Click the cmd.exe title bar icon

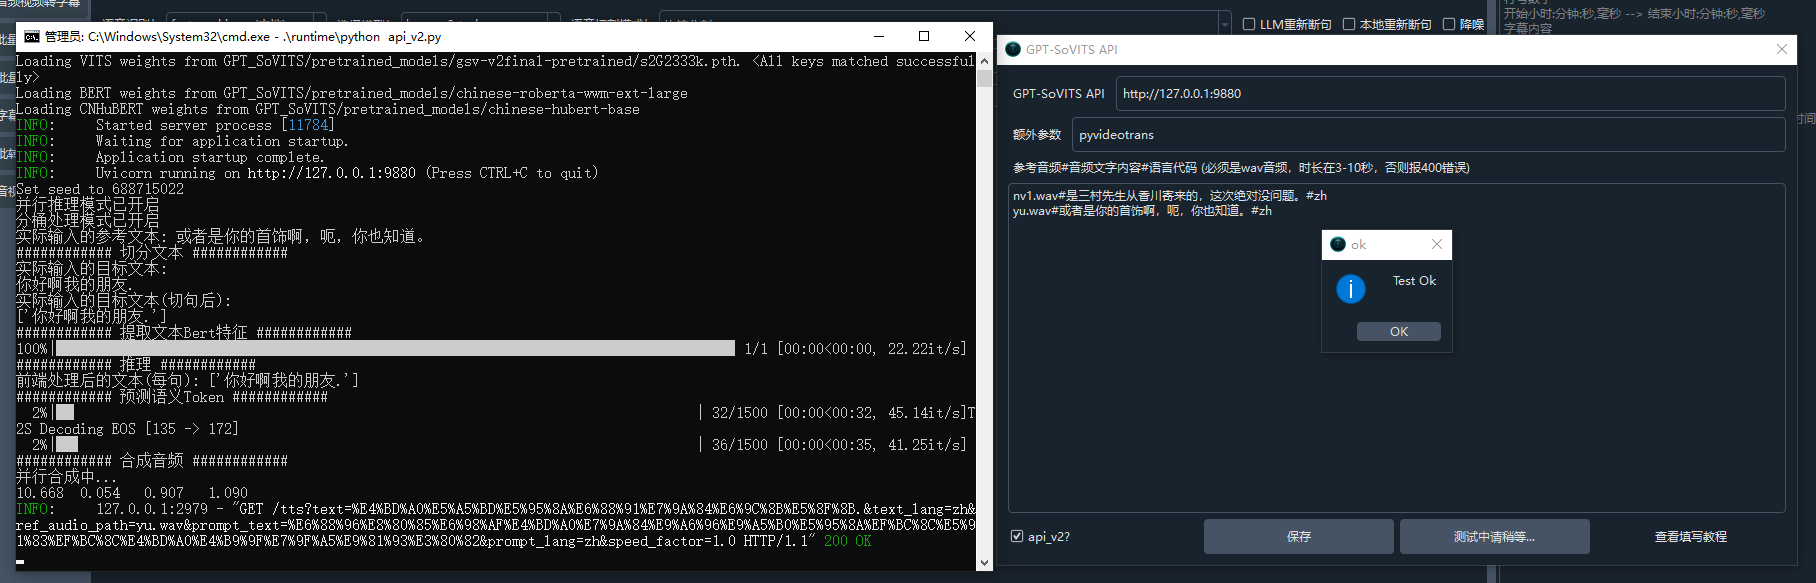point(32,37)
